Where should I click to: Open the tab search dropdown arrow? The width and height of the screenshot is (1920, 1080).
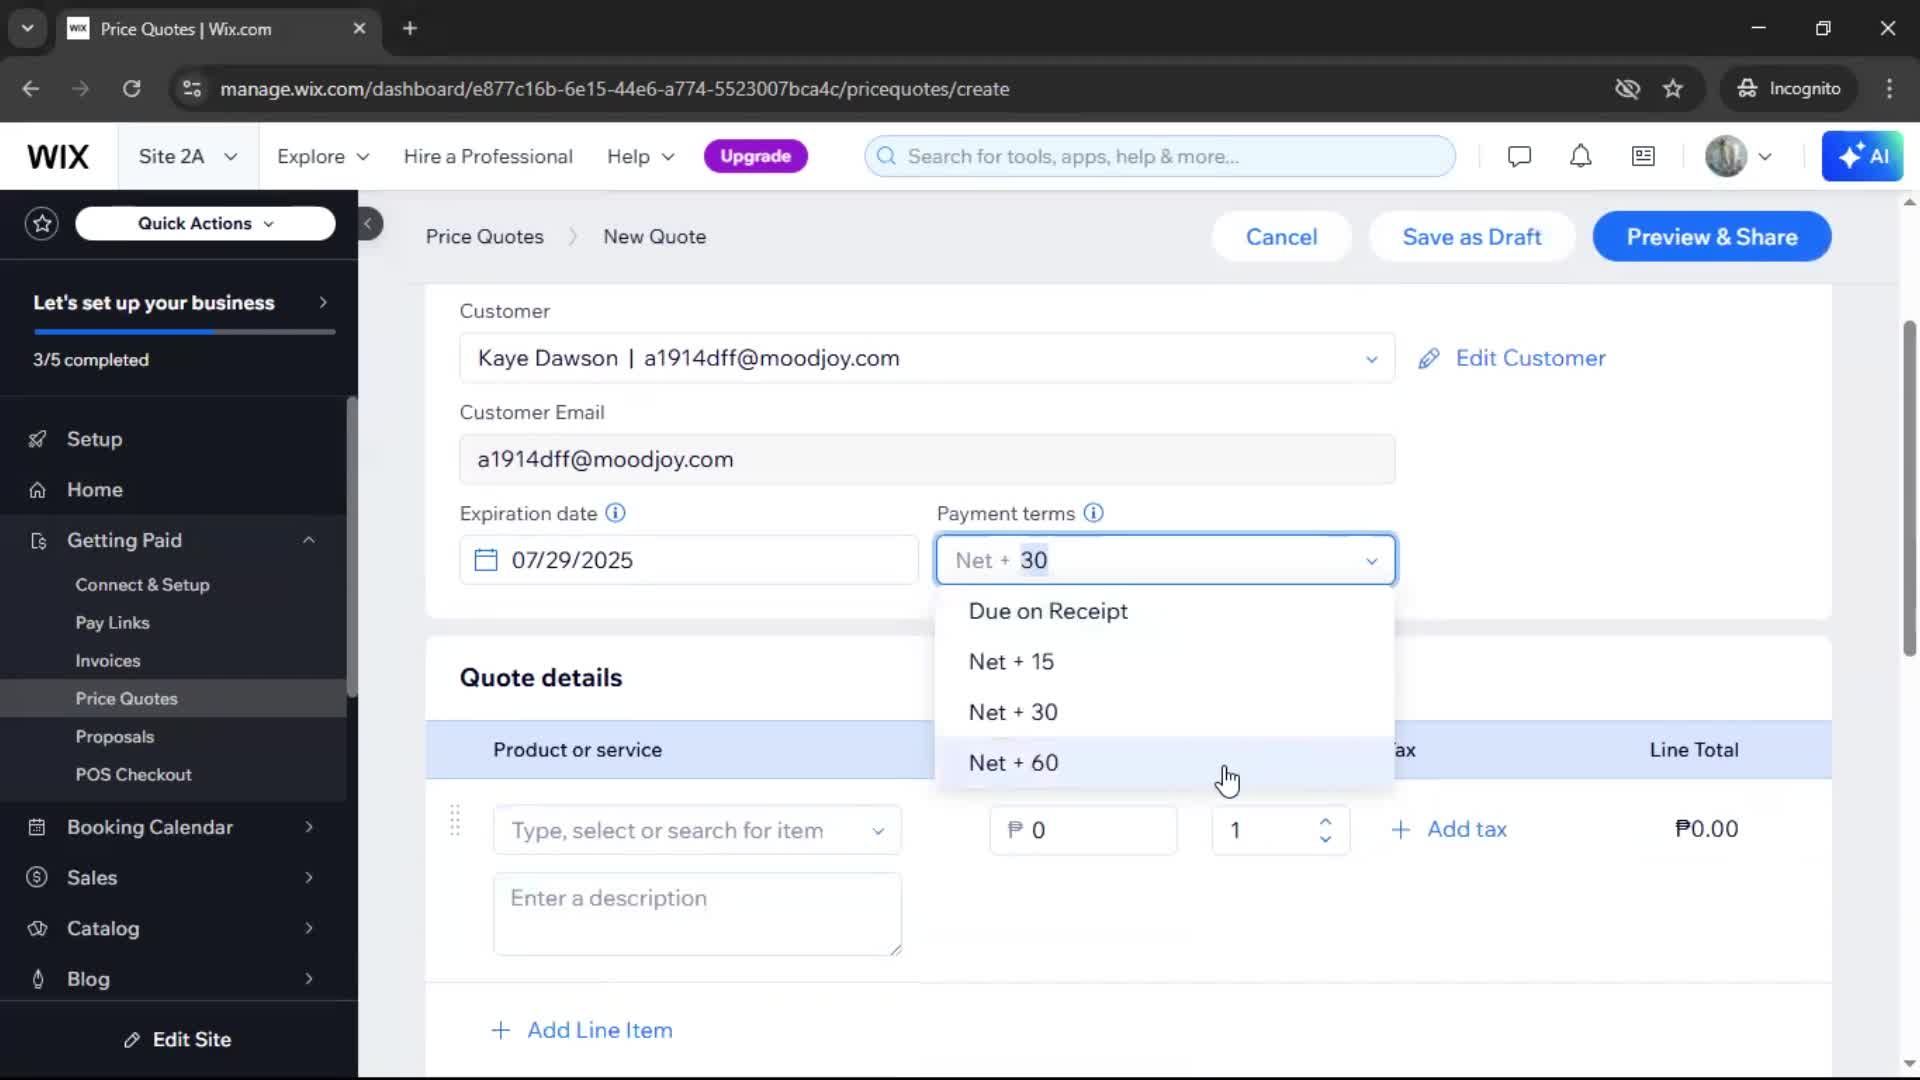[x=28, y=28]
